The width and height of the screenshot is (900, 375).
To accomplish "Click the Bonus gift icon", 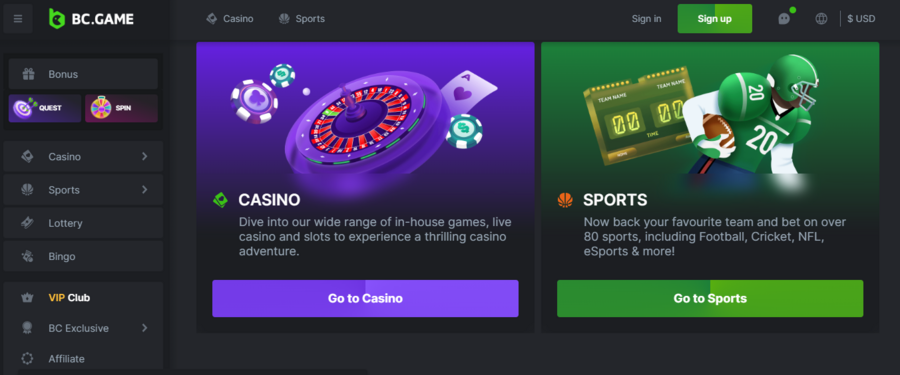I will pyautogui.click(x=28, y=74).
